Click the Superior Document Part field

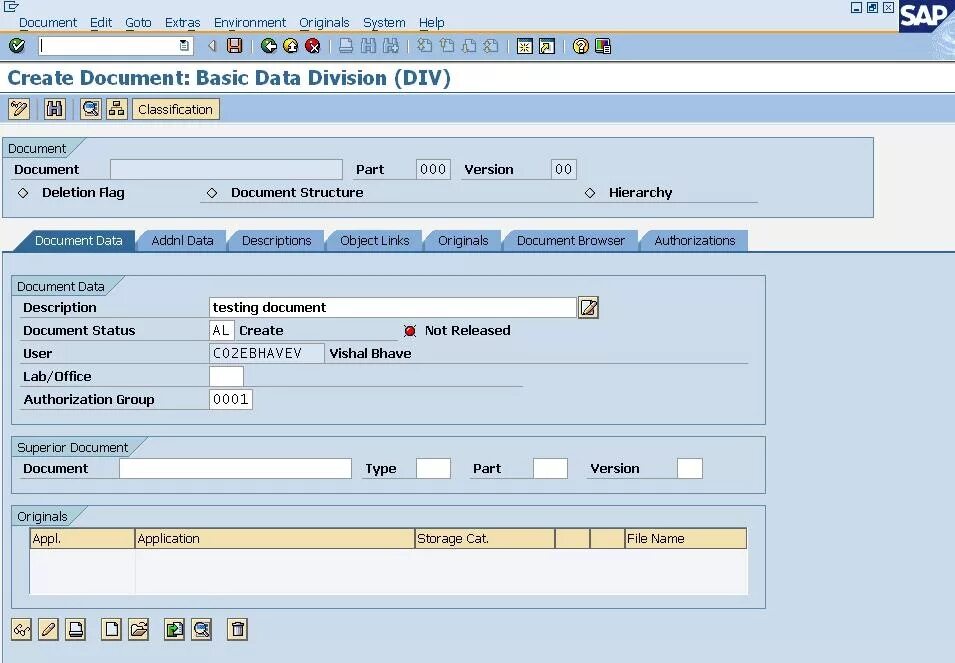pyautogui.click(x=551, y=469)
